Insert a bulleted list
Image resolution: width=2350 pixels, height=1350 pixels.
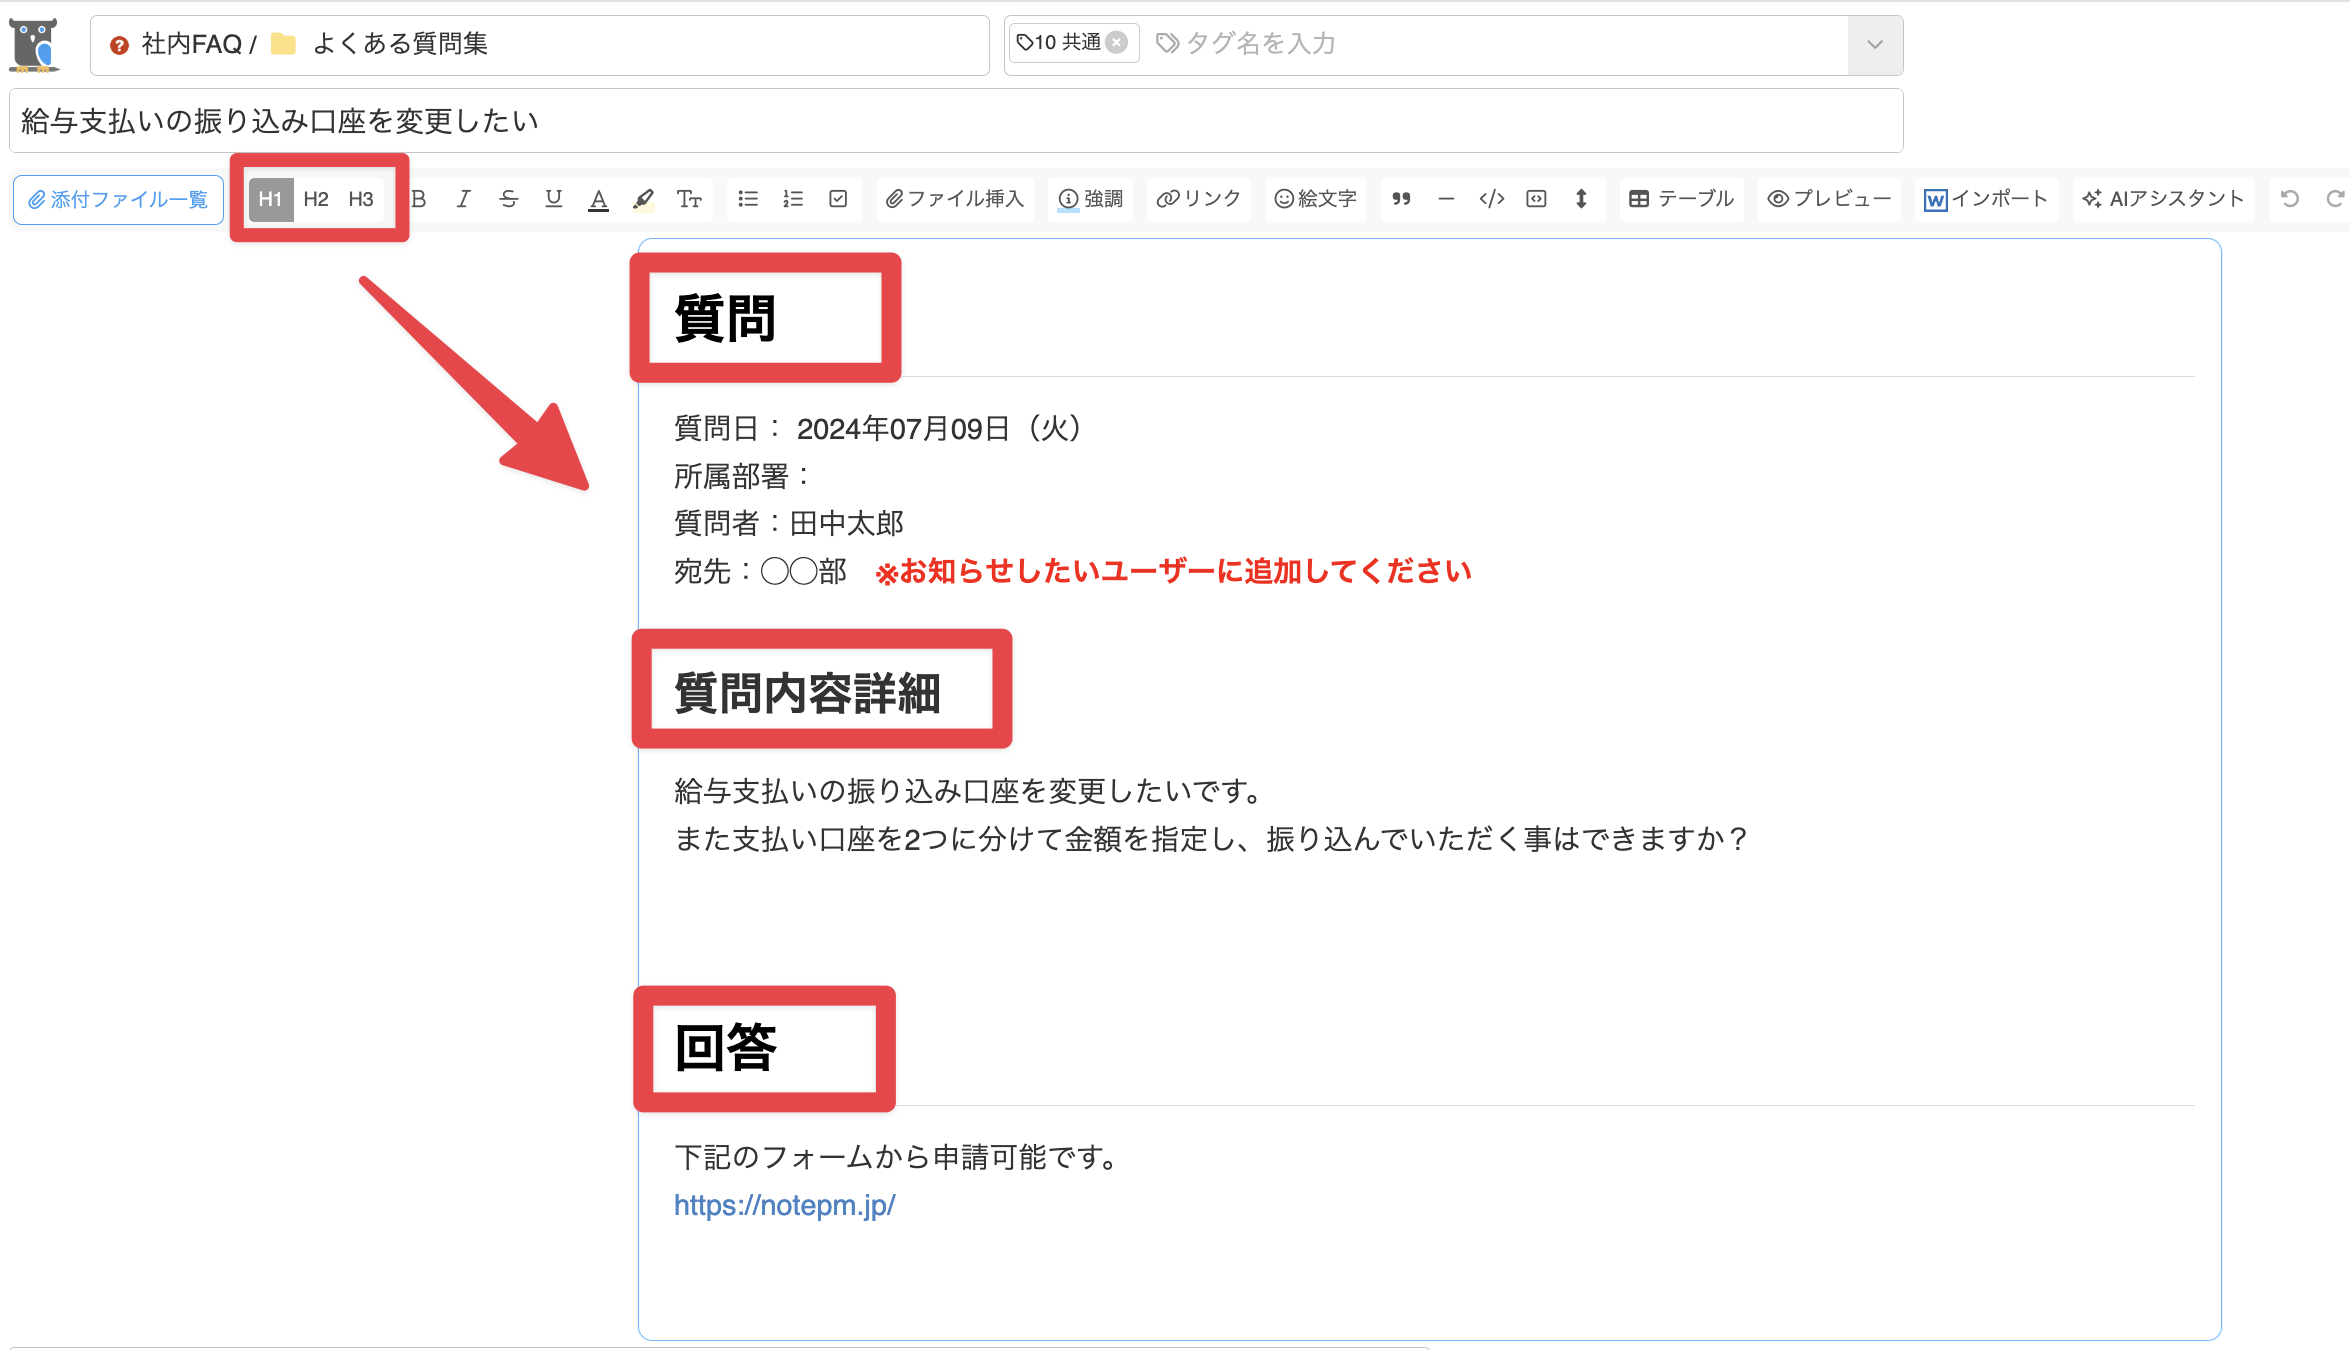(748, 199)
